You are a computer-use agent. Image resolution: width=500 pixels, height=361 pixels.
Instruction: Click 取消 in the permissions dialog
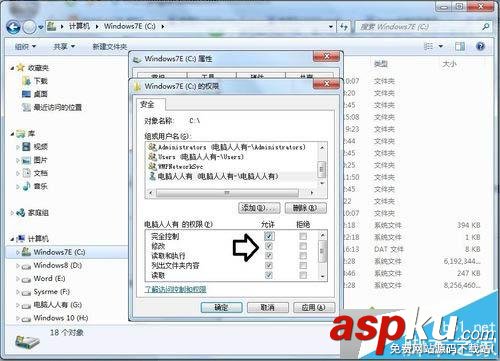click(x=268, y=307)
